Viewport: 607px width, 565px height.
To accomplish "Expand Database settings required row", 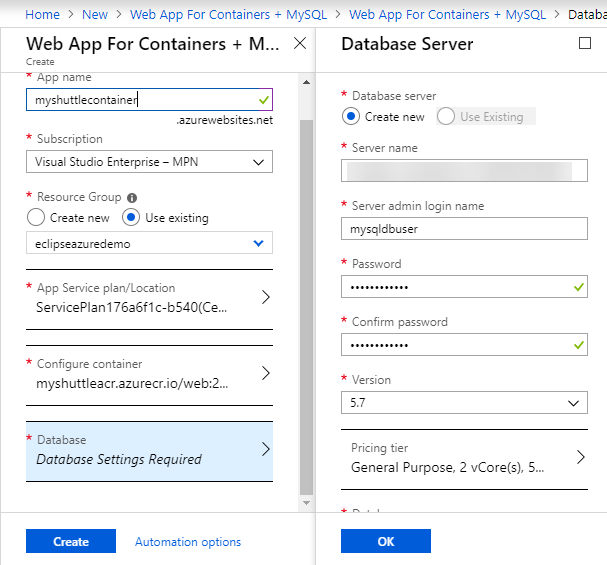I will pyautogui.click(x=149, y=451).
